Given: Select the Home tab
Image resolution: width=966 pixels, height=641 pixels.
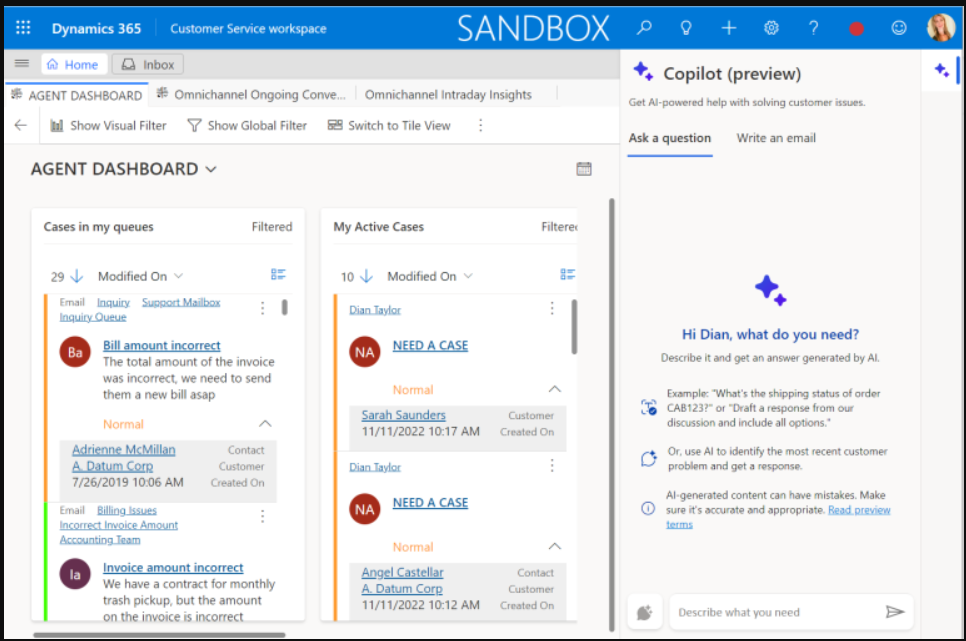Looking at the screenshot, I should click(x=74, y=64).
